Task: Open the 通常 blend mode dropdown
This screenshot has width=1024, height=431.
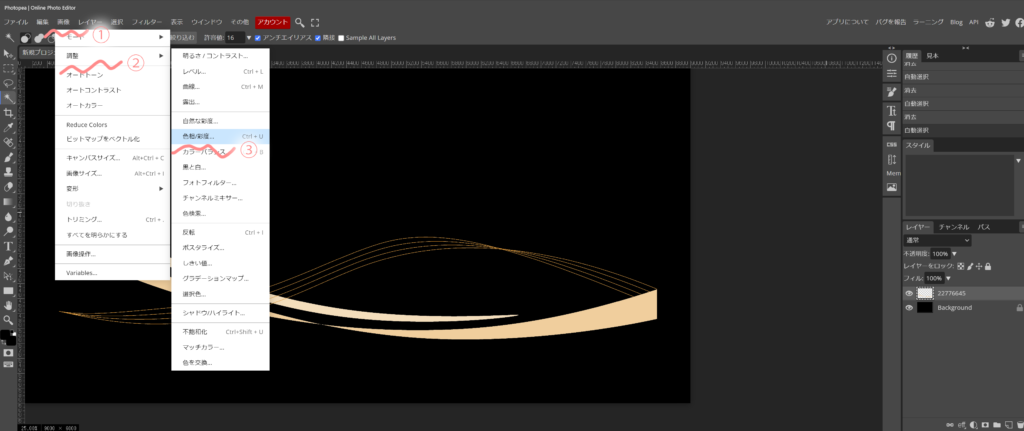Action: [938, 240]
